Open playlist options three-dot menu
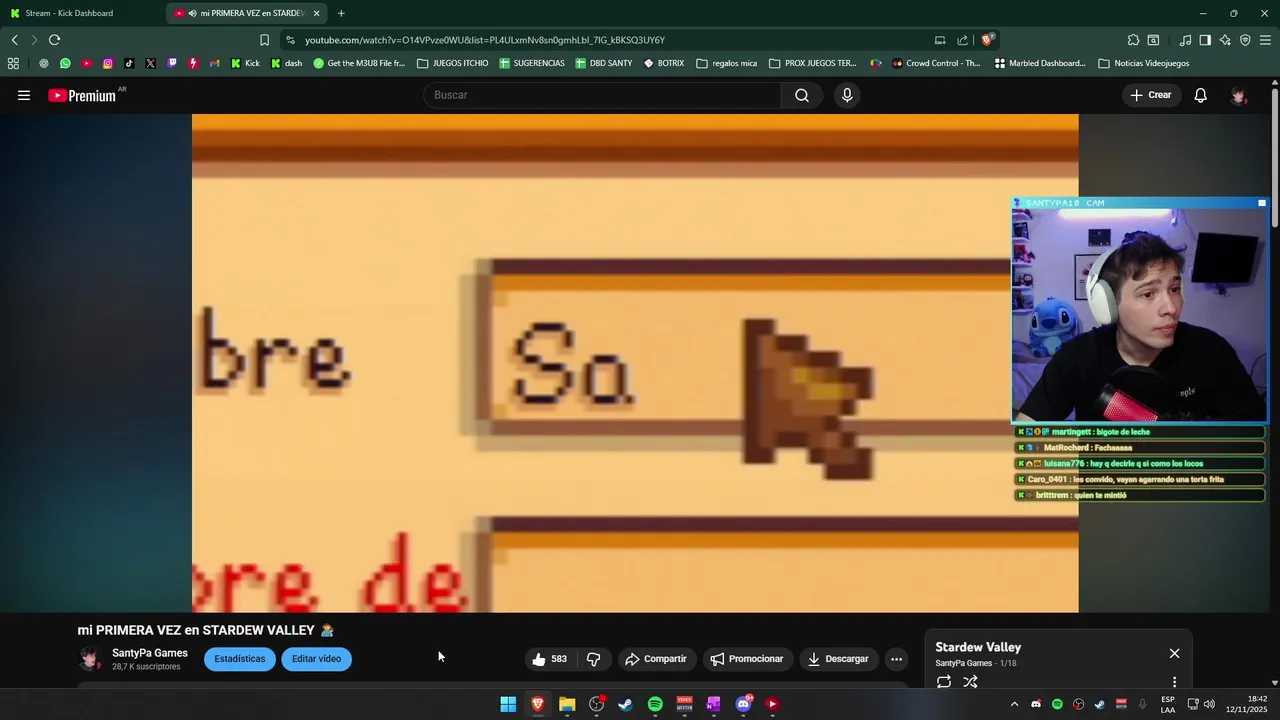The height and width of the screenshot is (720, 1280). 1174,682
